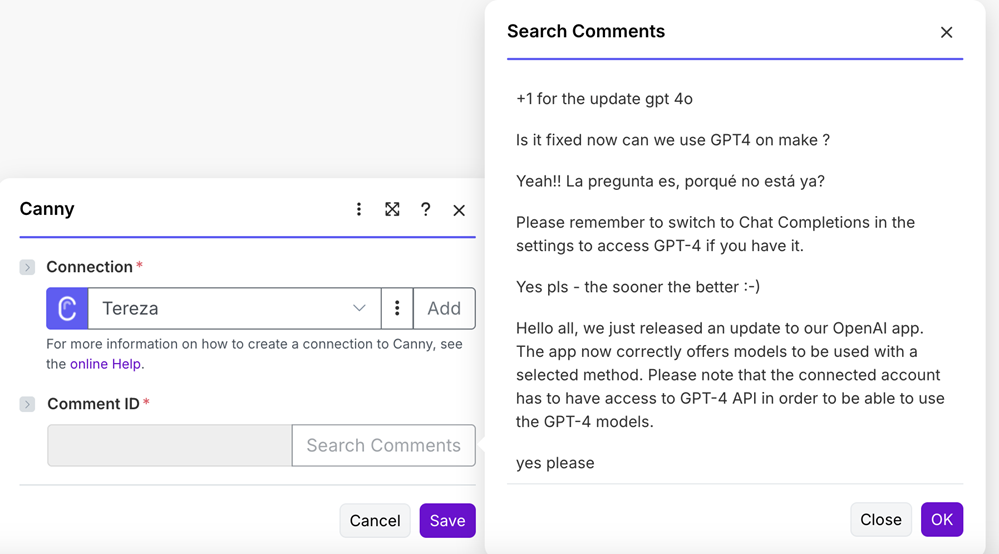Viewport: 999px width, 554px height.
Task: Open connection options dots next to Tereza
Action: 397,308
